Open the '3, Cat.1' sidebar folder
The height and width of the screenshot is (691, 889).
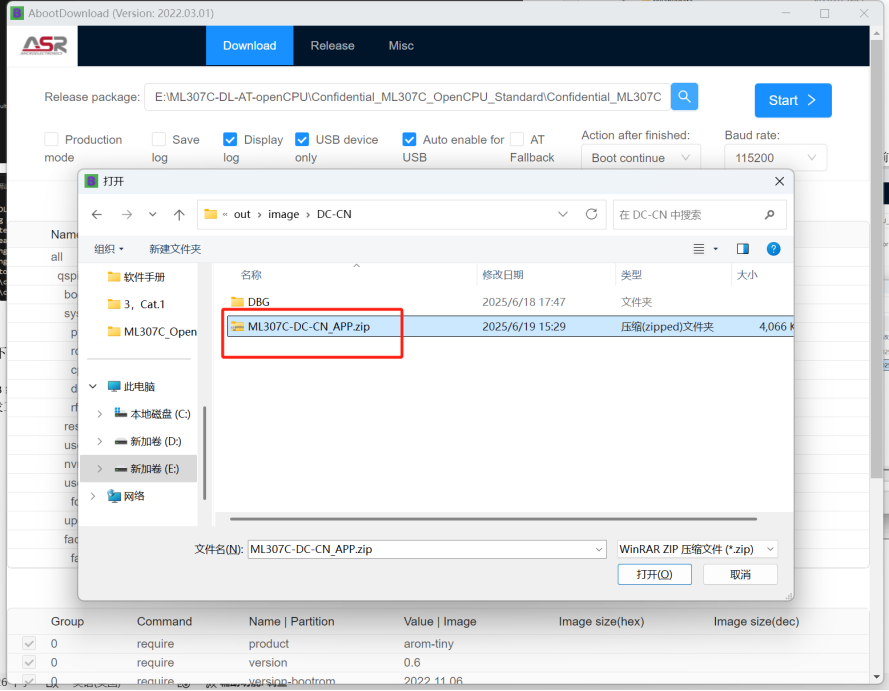(137, 304)
